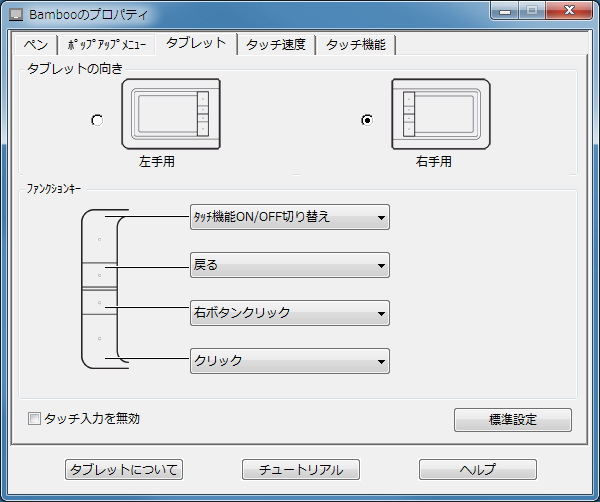Expand the クリック function key dropdown
600x502 pixels.
coord(290,361)
